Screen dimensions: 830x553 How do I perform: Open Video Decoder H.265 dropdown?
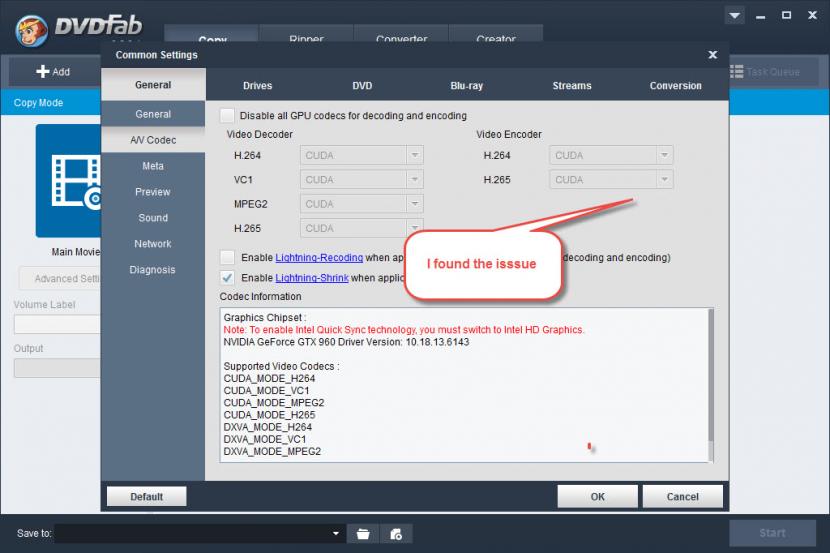coord(362,228)
